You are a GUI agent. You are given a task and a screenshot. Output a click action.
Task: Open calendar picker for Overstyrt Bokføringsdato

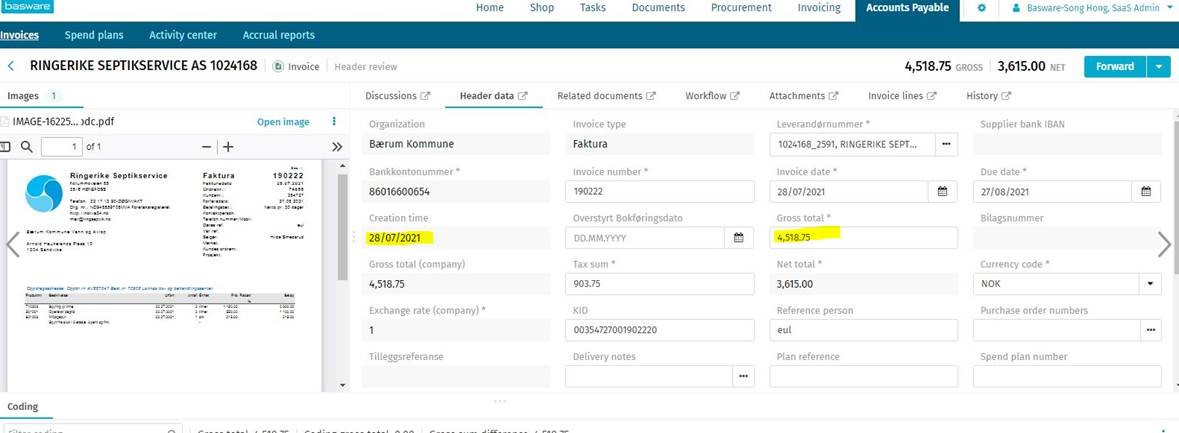(x=738, y=238)
